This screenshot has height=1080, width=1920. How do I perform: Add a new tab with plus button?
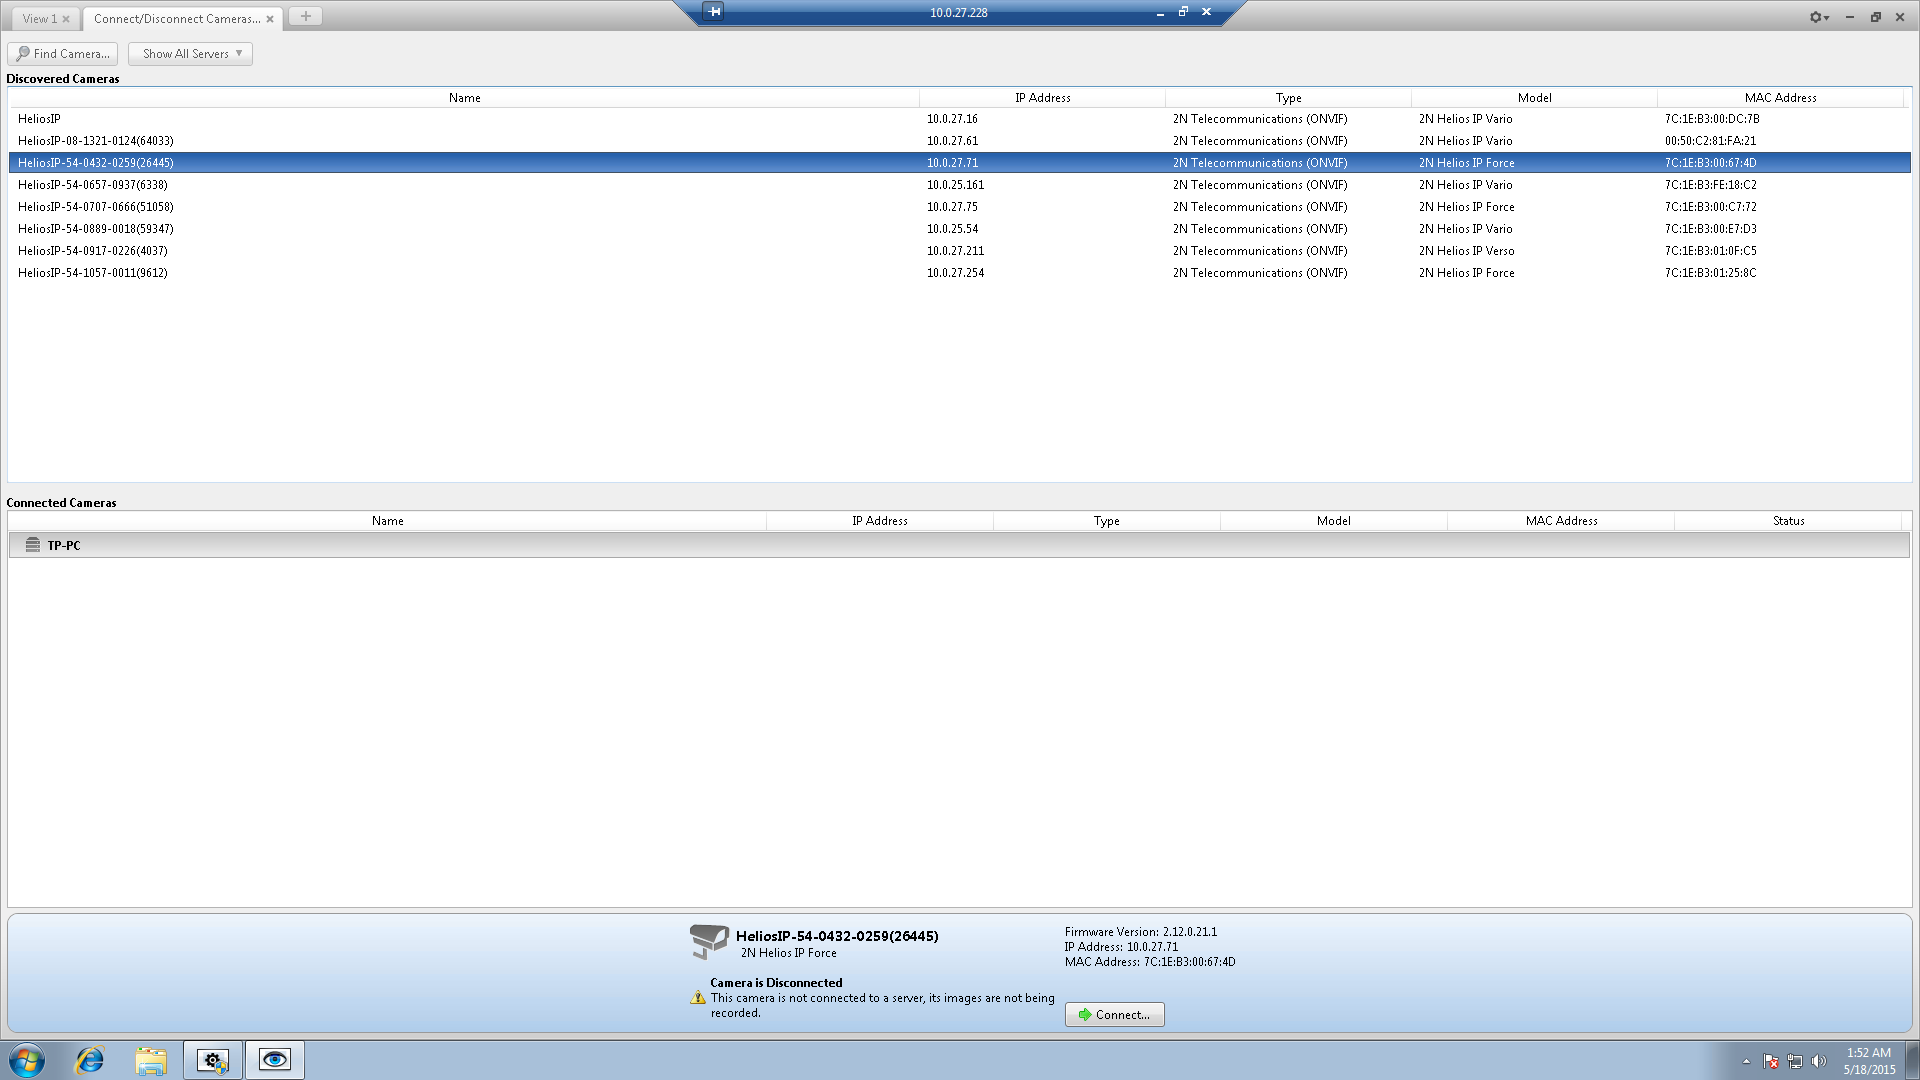305,17
